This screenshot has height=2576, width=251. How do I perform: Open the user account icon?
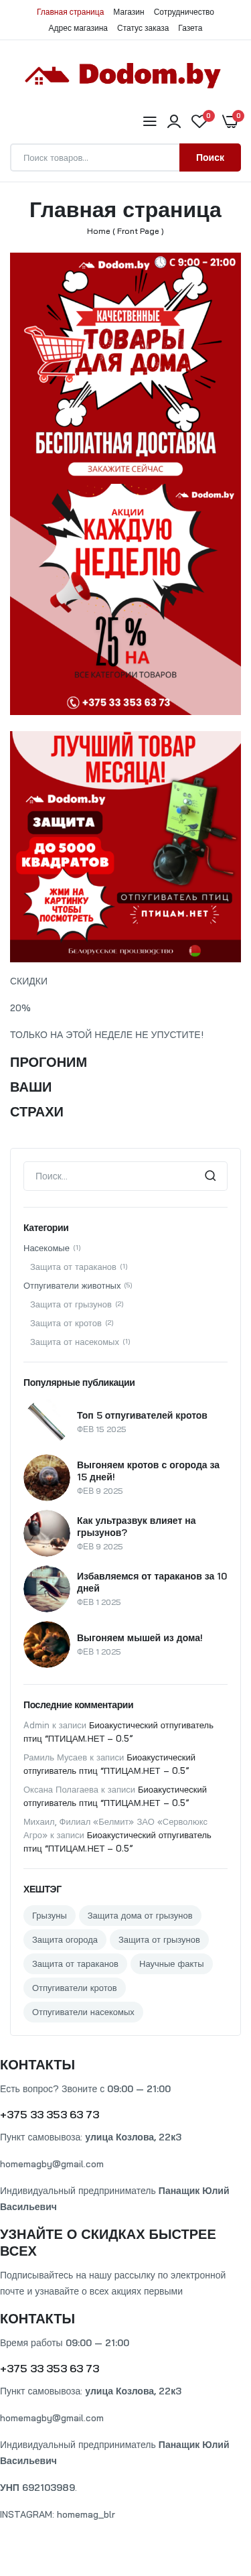point(174,121)
